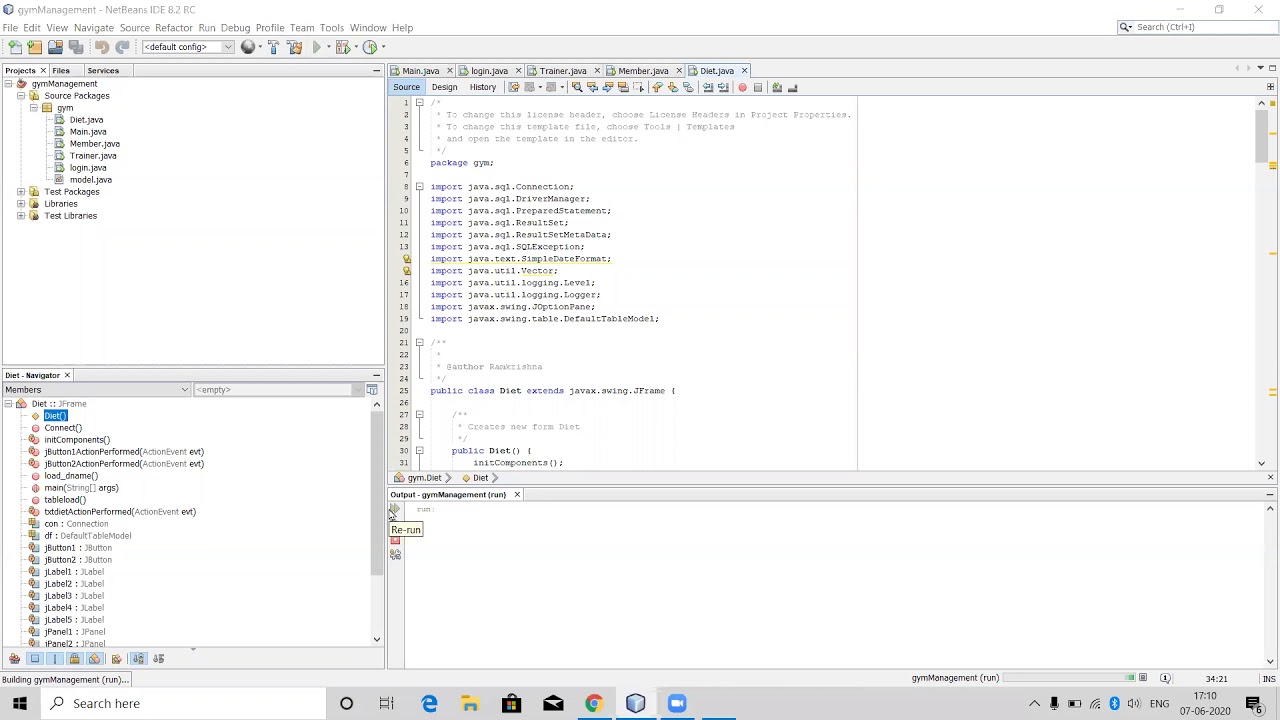Toggle Show Inherited Members in Navigator
Screen dimensions: 1280x720
14,658
